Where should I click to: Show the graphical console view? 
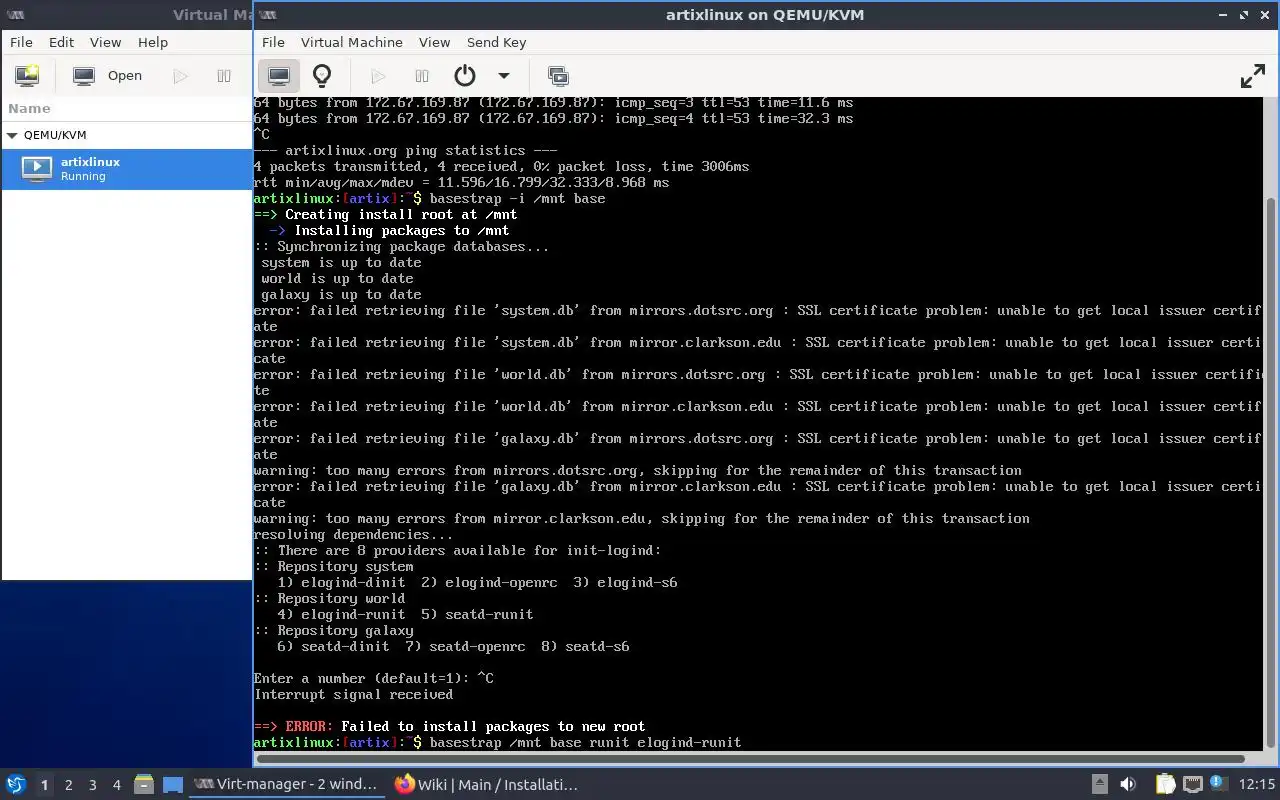(279, 76)
